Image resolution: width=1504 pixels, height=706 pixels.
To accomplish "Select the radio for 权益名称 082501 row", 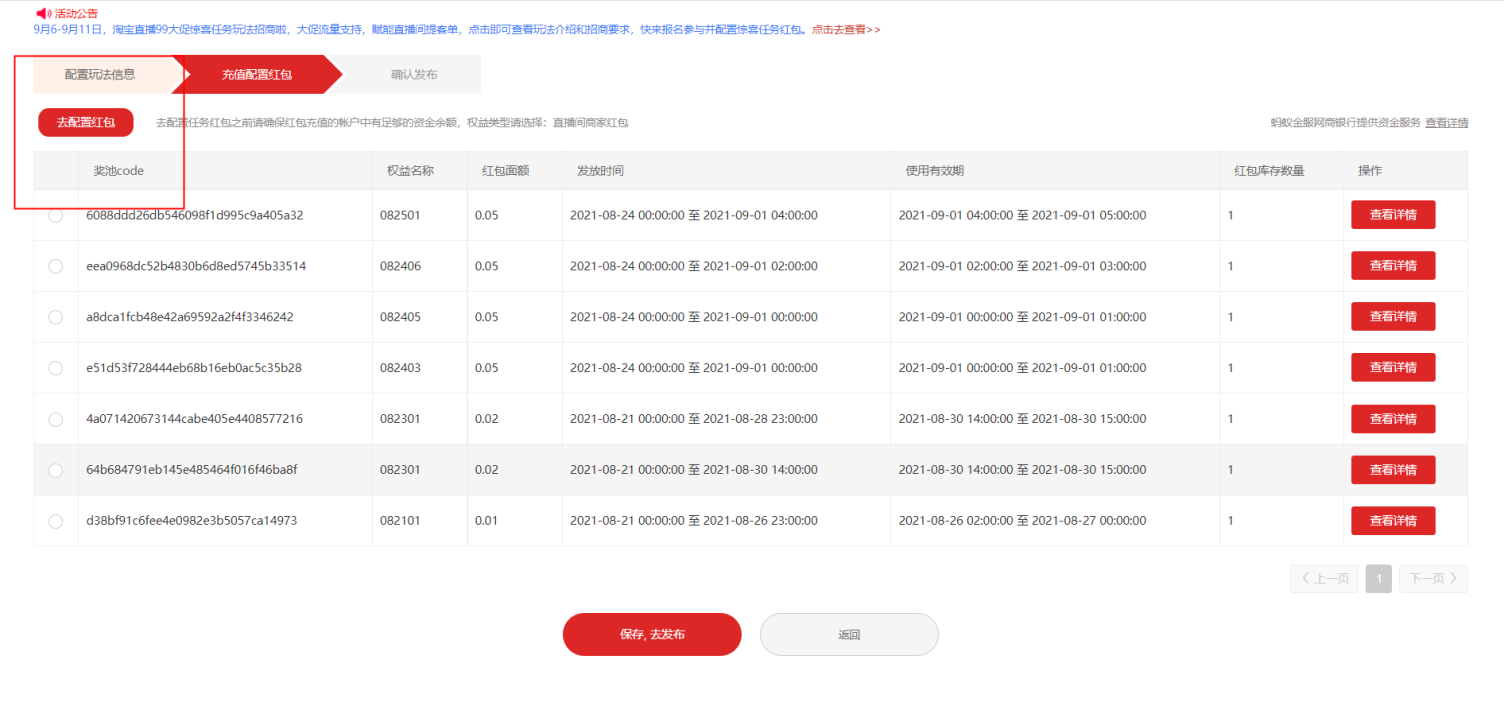I will pyautogui.click(x=55, y=214).
